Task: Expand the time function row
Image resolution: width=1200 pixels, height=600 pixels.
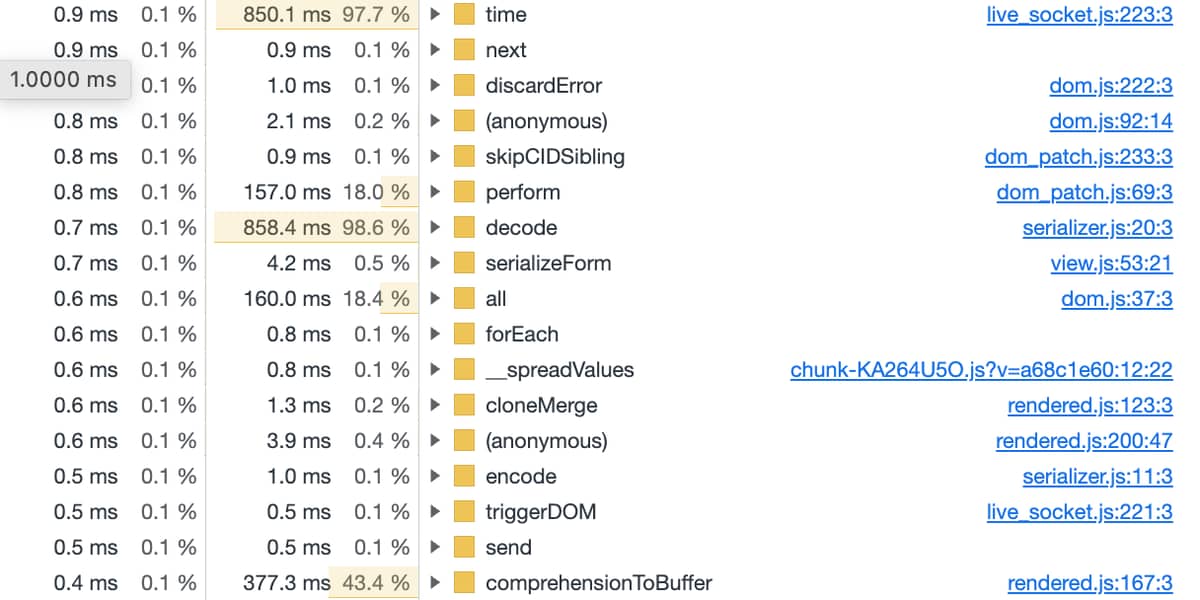Action: tap(434, 15)
